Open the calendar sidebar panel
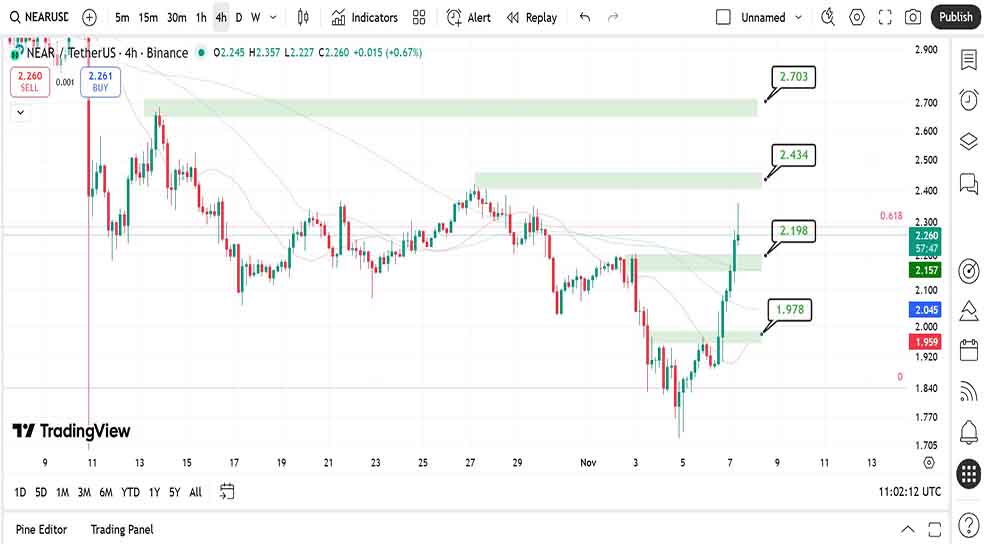This screenshot has height=544, width=984. 968,350
